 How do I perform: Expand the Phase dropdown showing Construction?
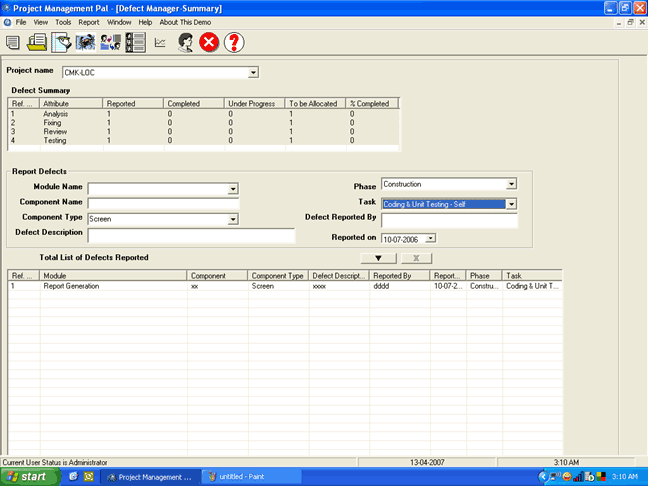pos(511,184)
